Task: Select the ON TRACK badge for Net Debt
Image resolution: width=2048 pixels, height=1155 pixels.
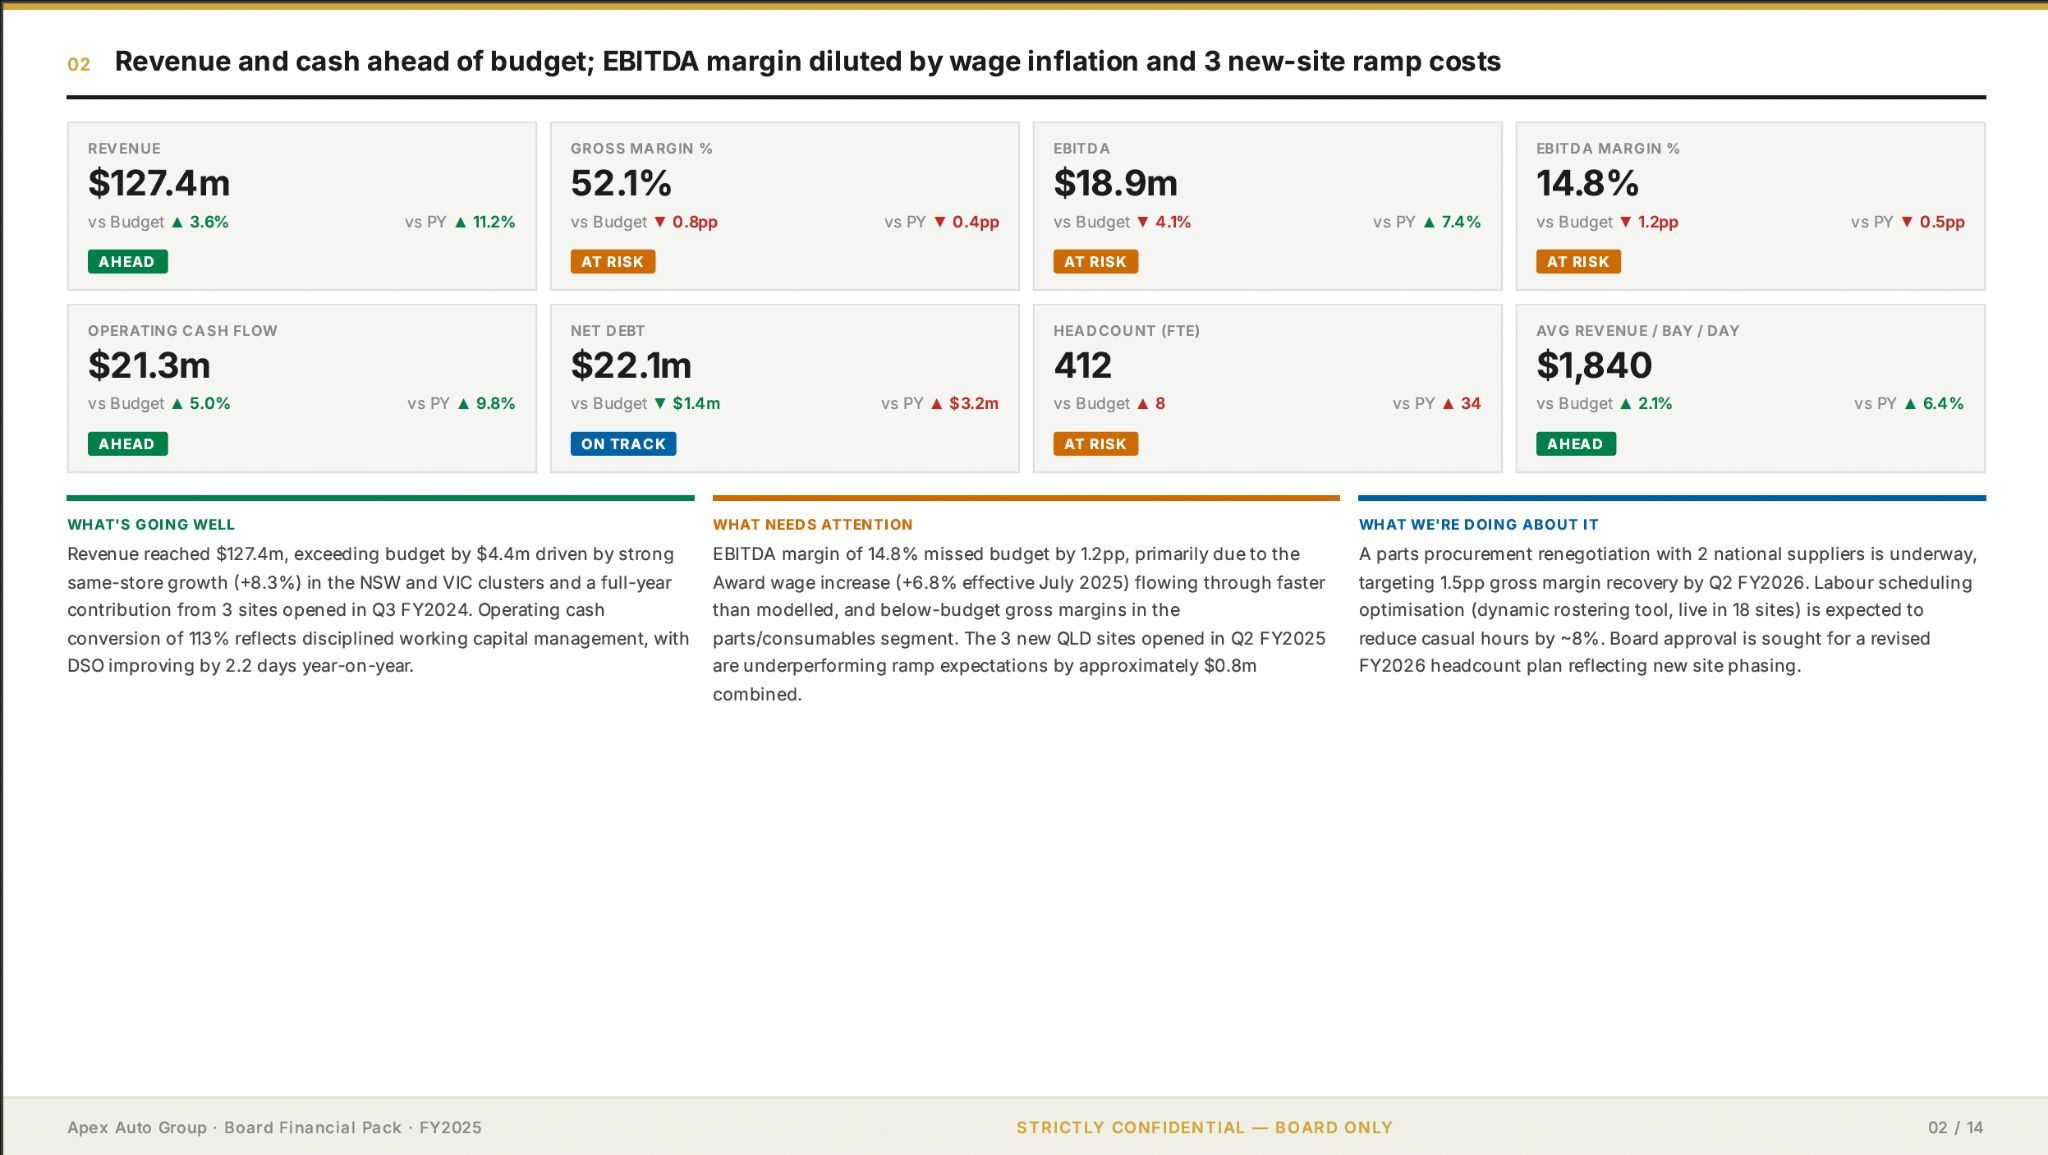Action: 623,444
